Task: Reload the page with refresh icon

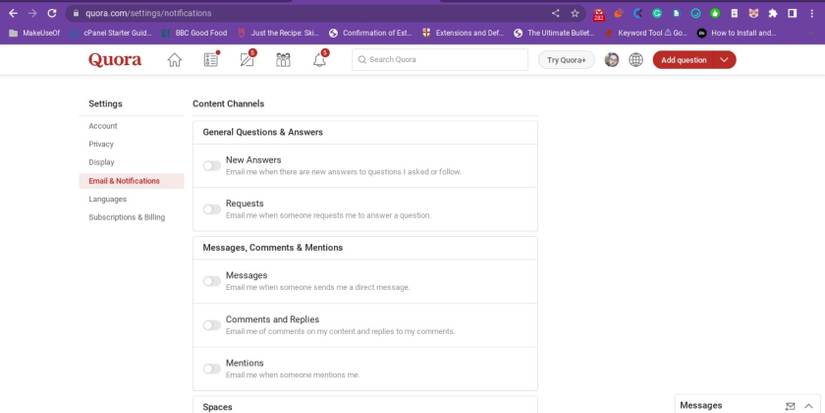Action: pos(52,13)
